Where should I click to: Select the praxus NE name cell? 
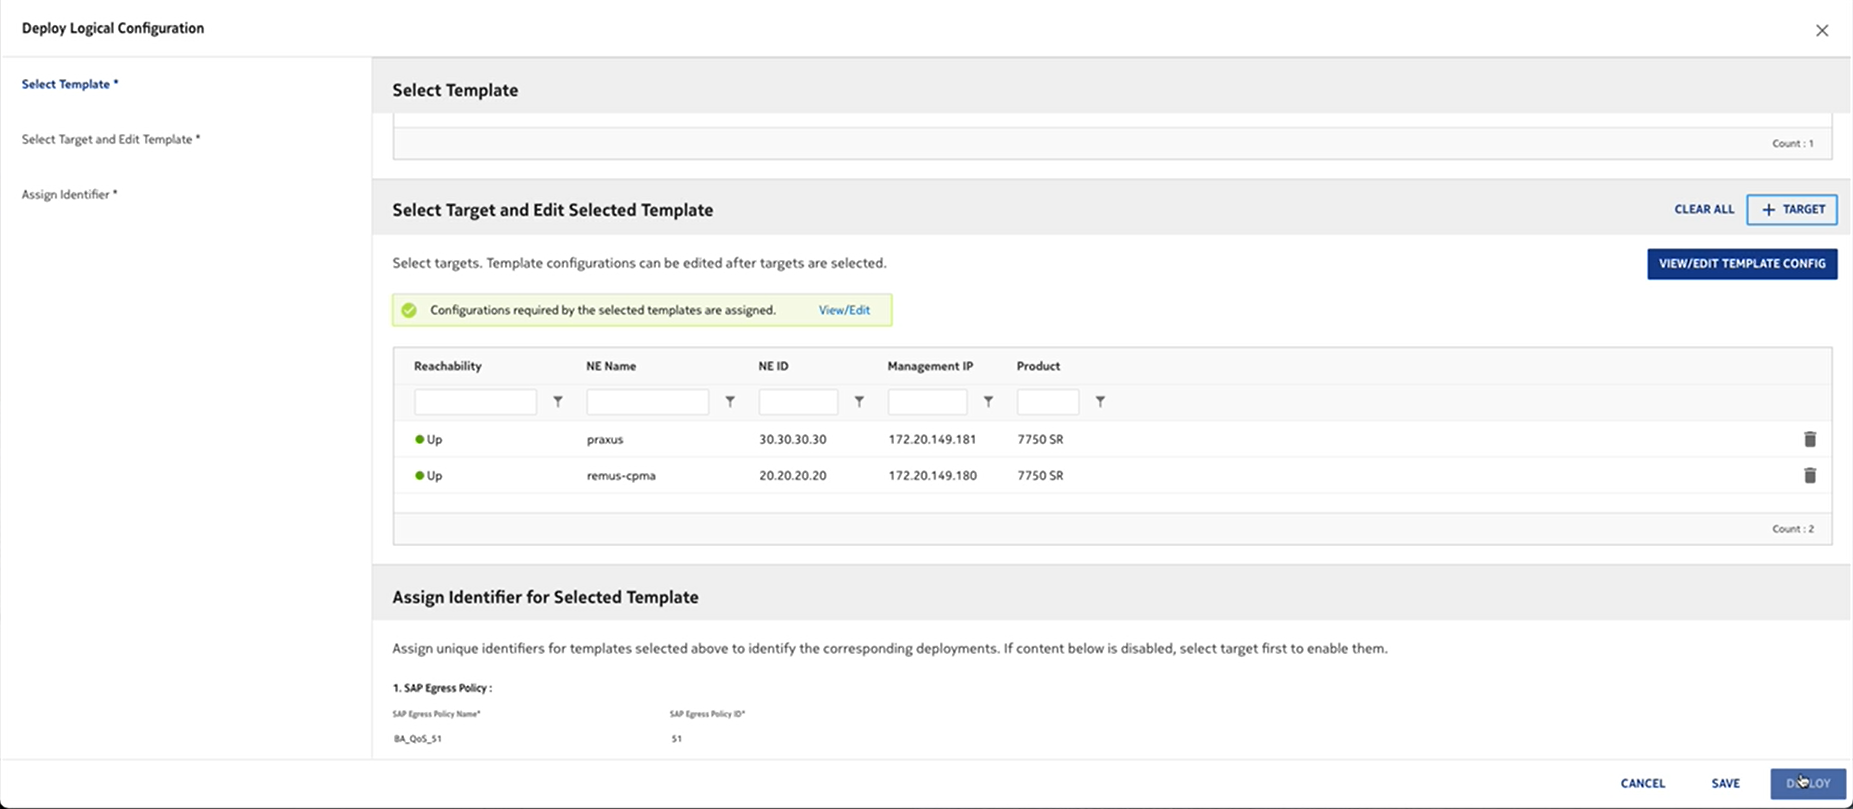[605, 439]
